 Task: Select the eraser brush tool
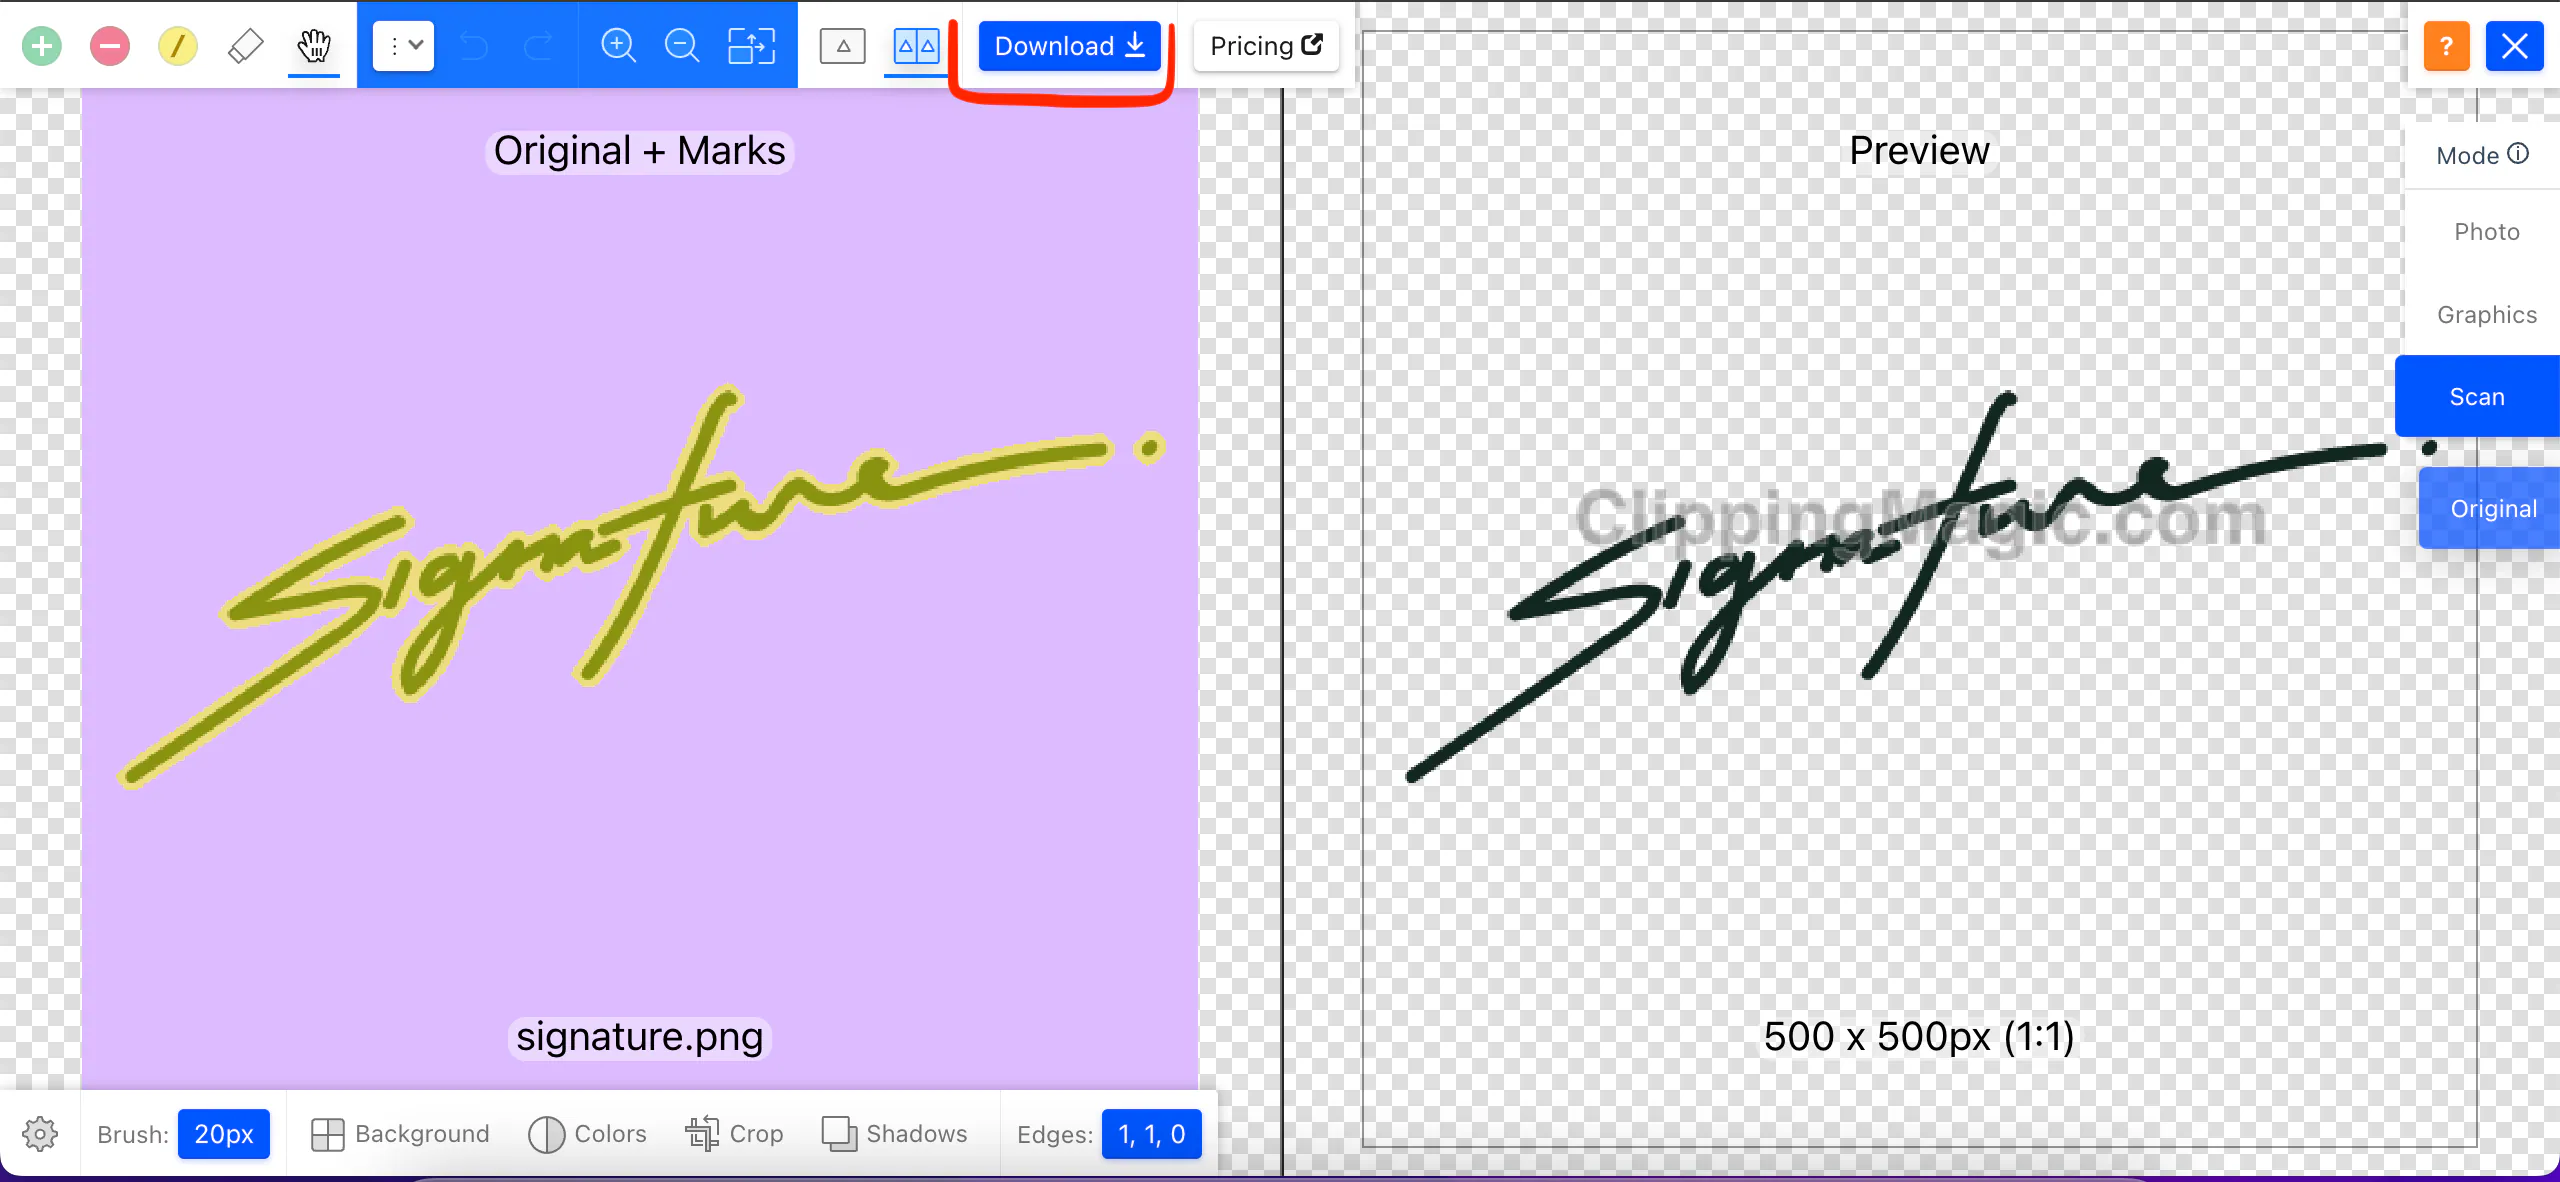[243, 44]
